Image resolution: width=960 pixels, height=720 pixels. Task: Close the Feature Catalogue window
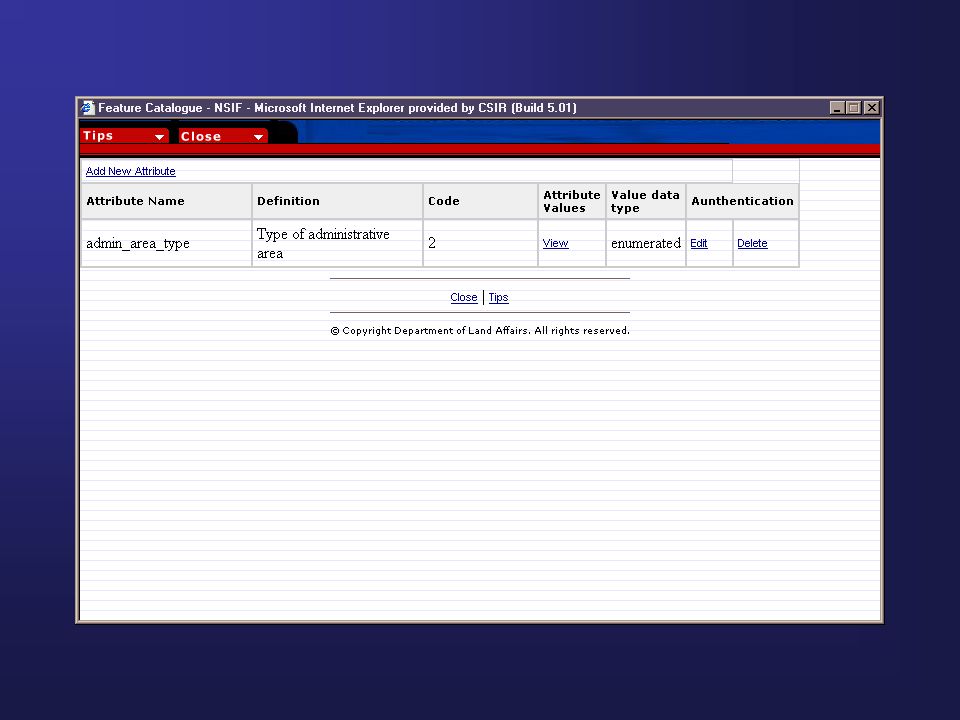pyautogui.click(x=871, y=108)
